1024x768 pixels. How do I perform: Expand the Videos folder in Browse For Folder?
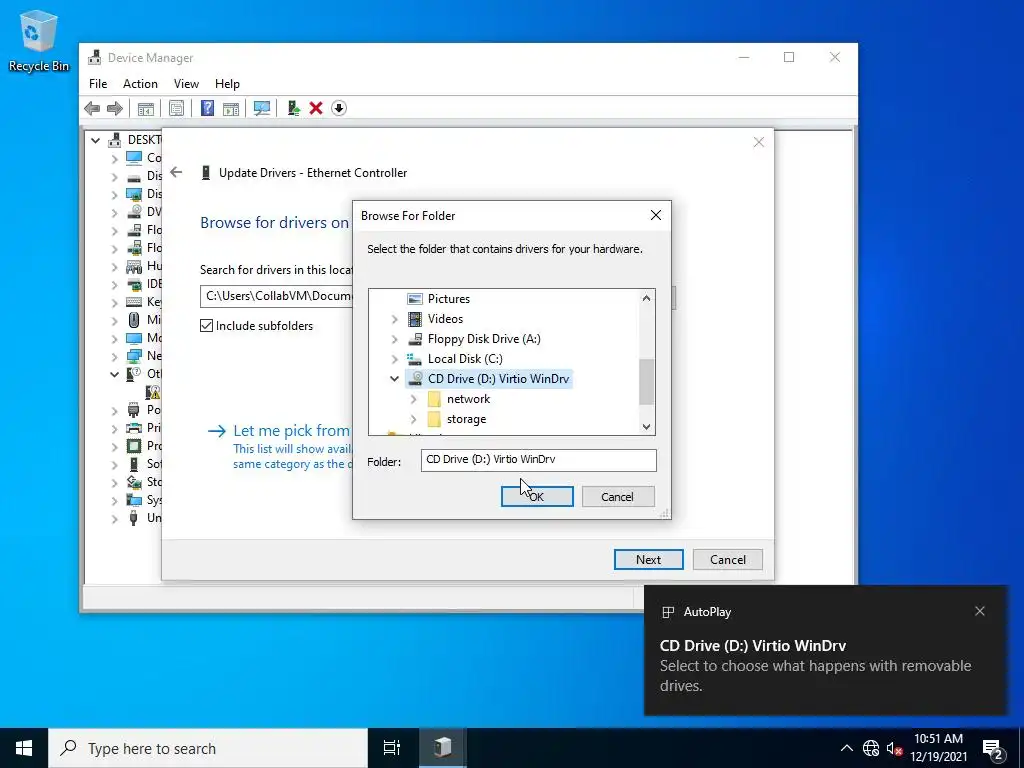coord(394,319)
